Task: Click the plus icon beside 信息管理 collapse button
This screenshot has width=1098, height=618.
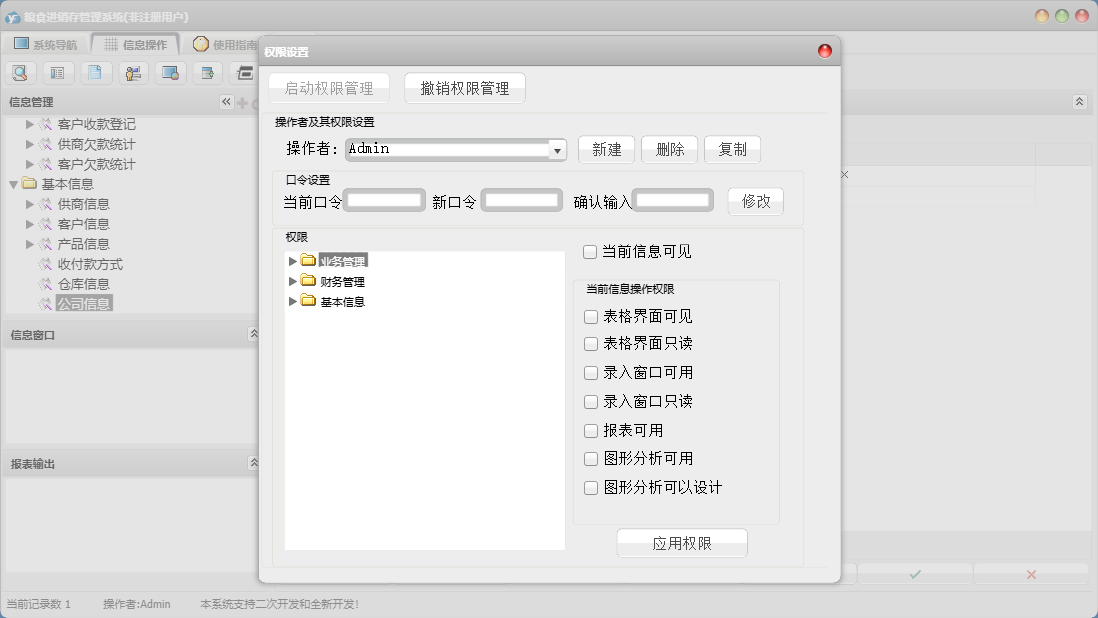Action: pyautogui.click(x=242, y=103)
